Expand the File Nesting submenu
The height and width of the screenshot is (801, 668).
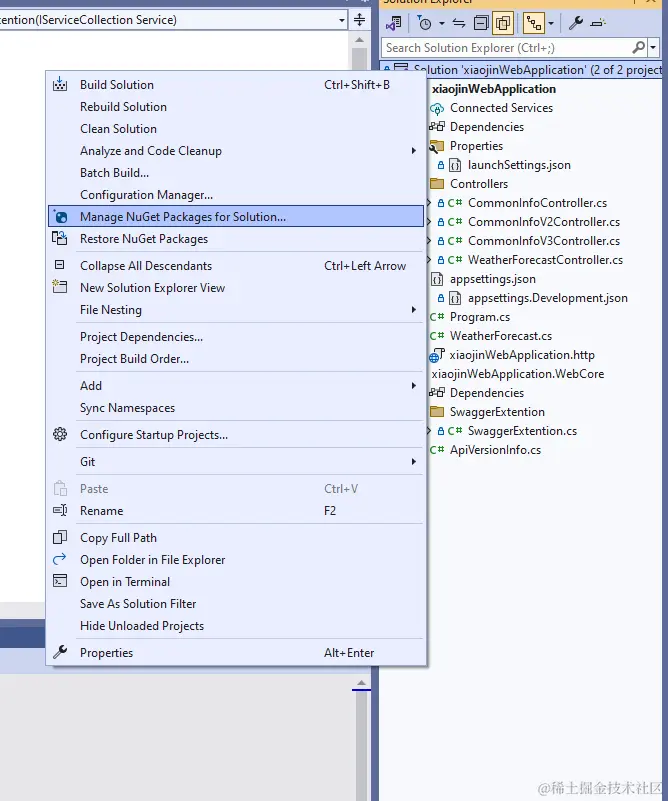point(236,310)
